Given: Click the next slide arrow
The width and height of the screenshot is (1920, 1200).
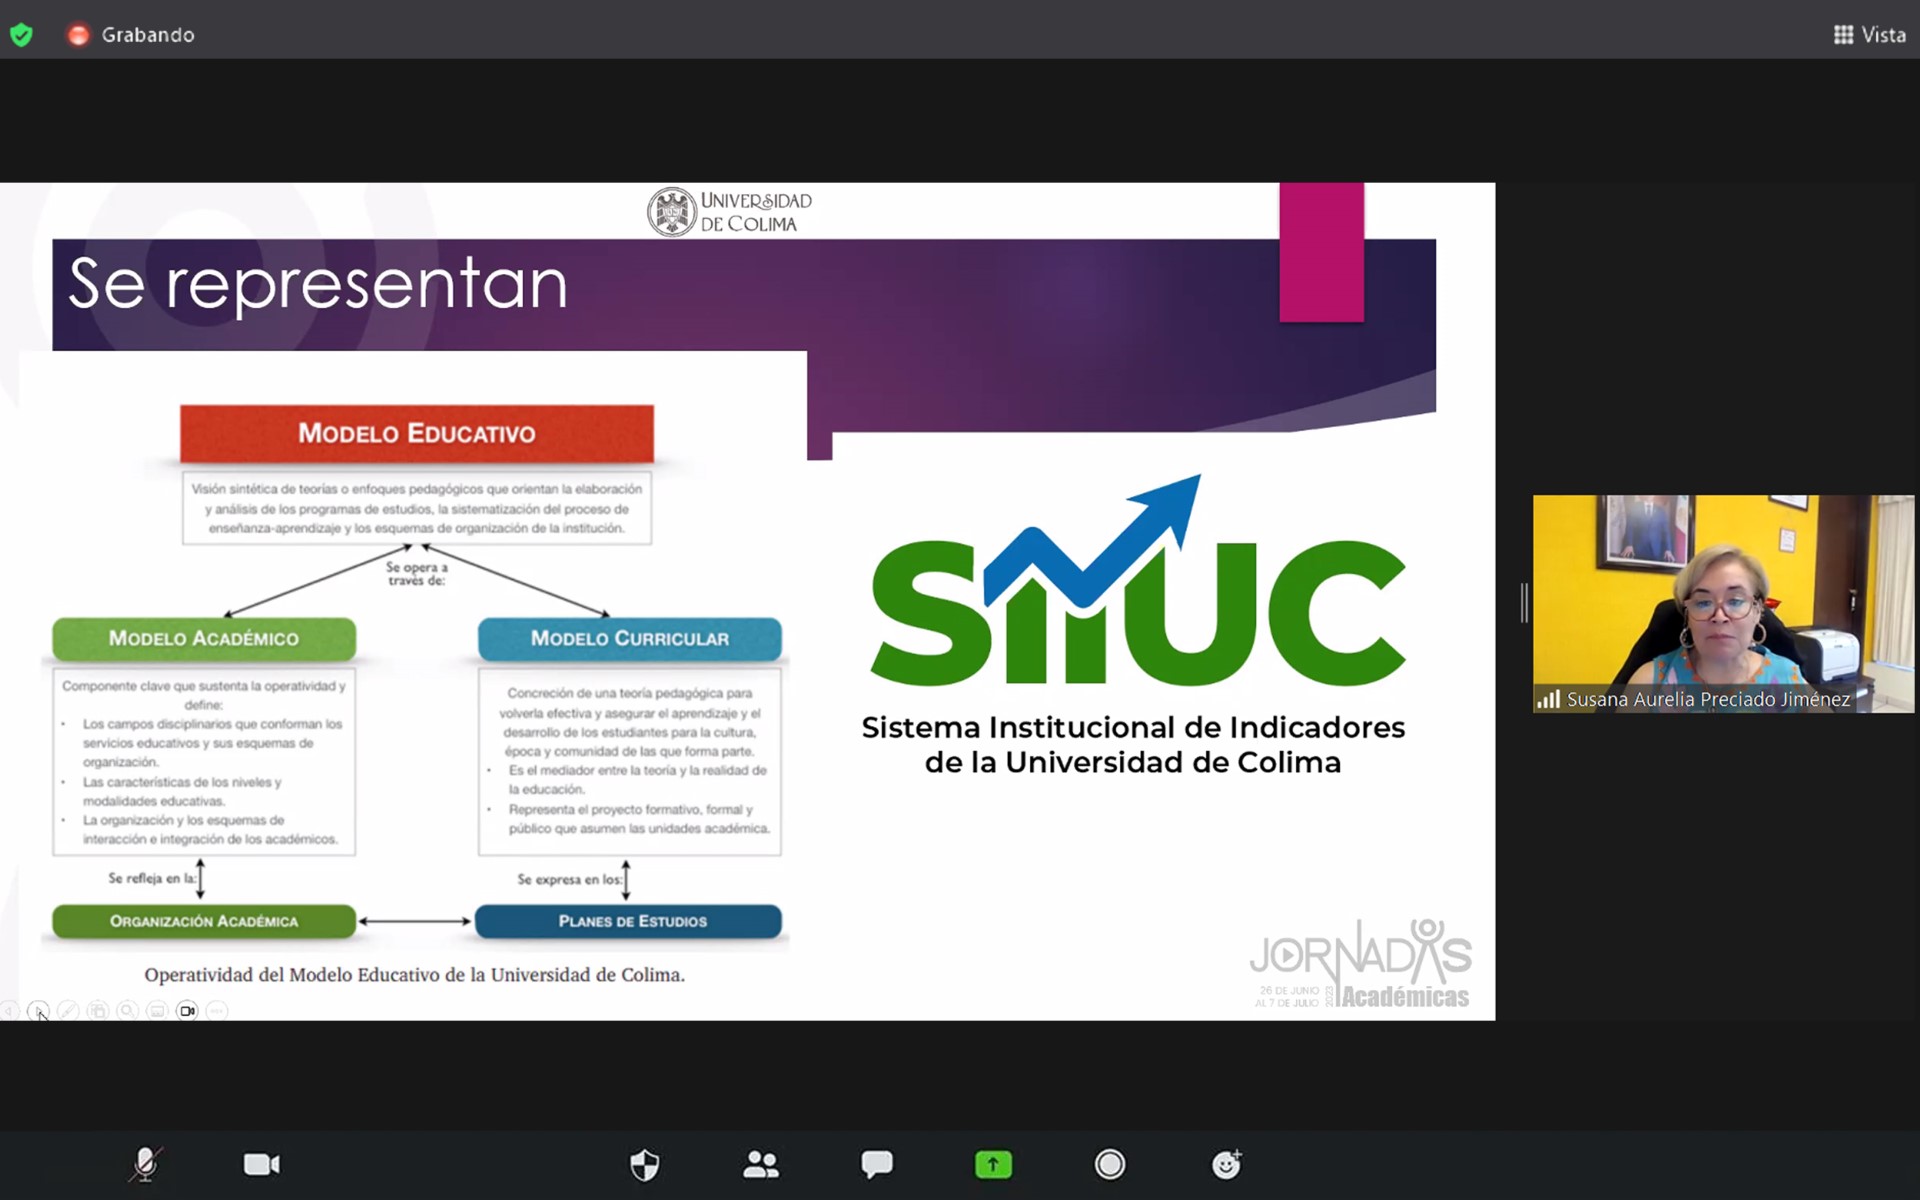Looking at the screenshot, I should tap(38, 1011).
